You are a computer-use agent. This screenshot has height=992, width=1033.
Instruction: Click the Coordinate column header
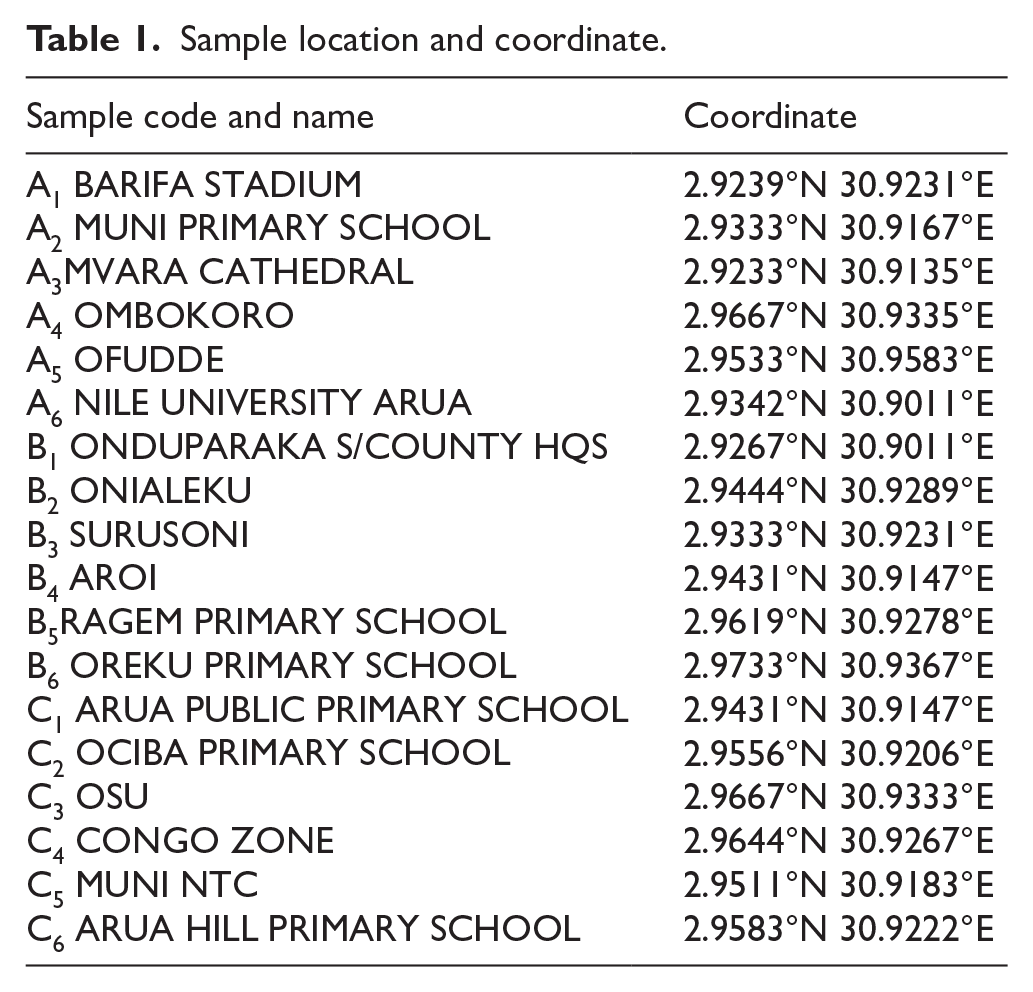(770, 117)
